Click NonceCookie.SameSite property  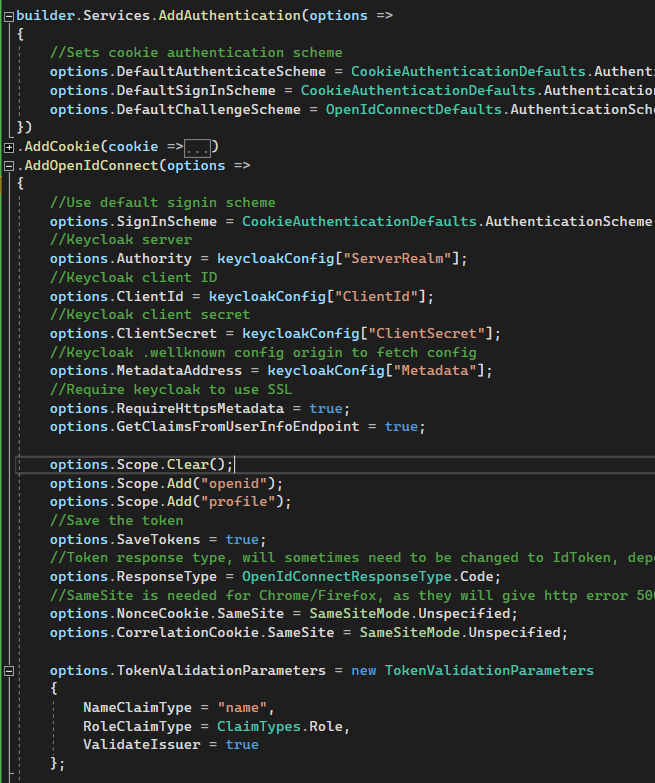point(200,613)
